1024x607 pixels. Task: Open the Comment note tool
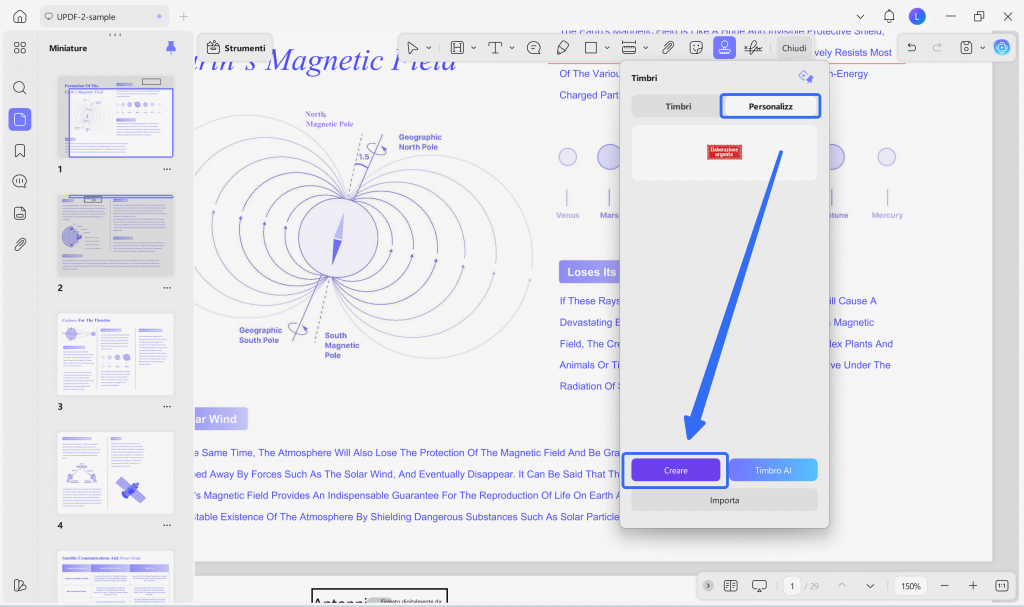click(x=534, y=48)
